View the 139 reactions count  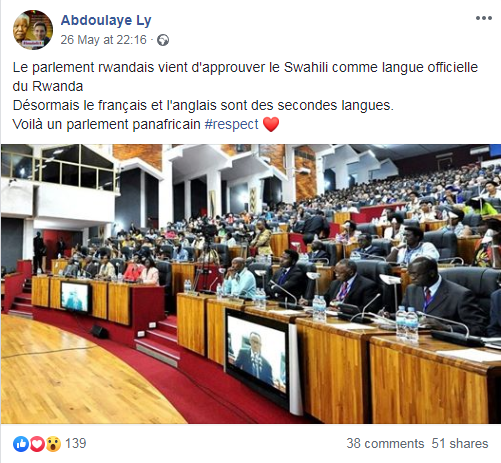pos(76,444)
